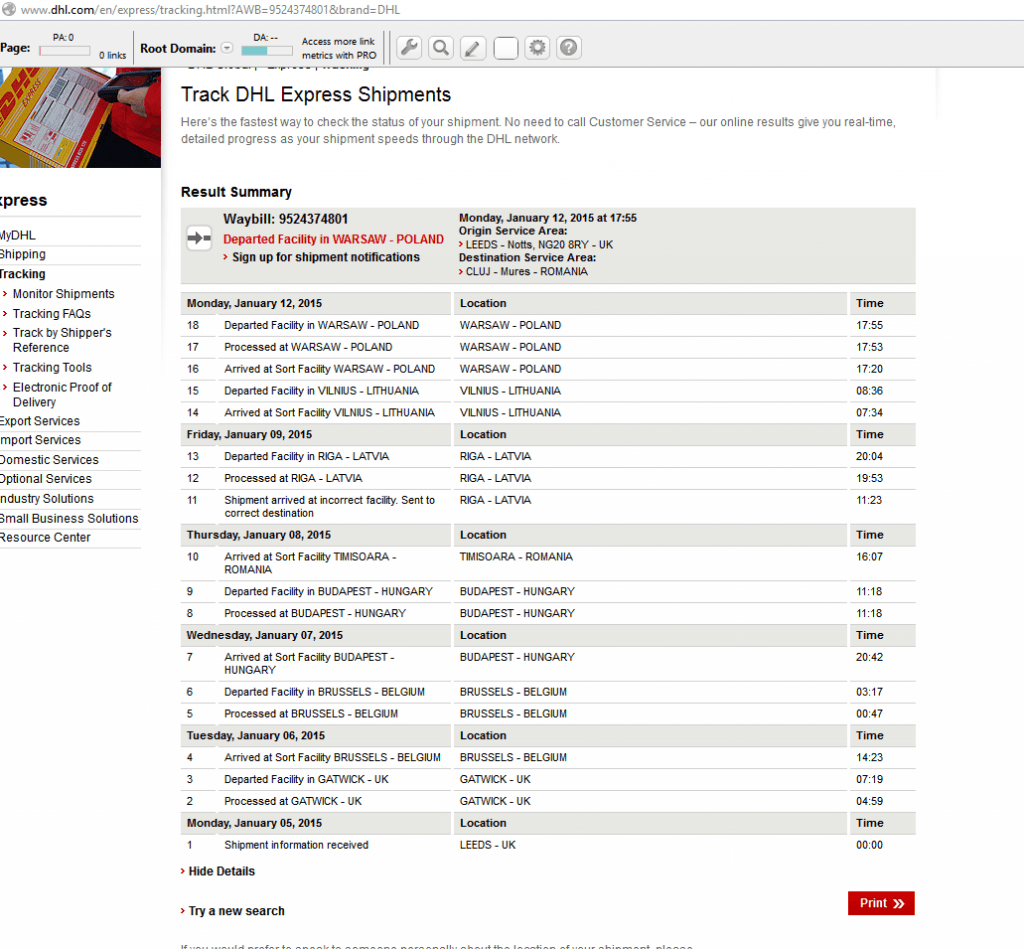Image resolution: width=1024 pixels, height=949 pixels.
Task: Expand the Root Domain dropdown arrow
Action: pyautogui.click(x=227, y=48)
